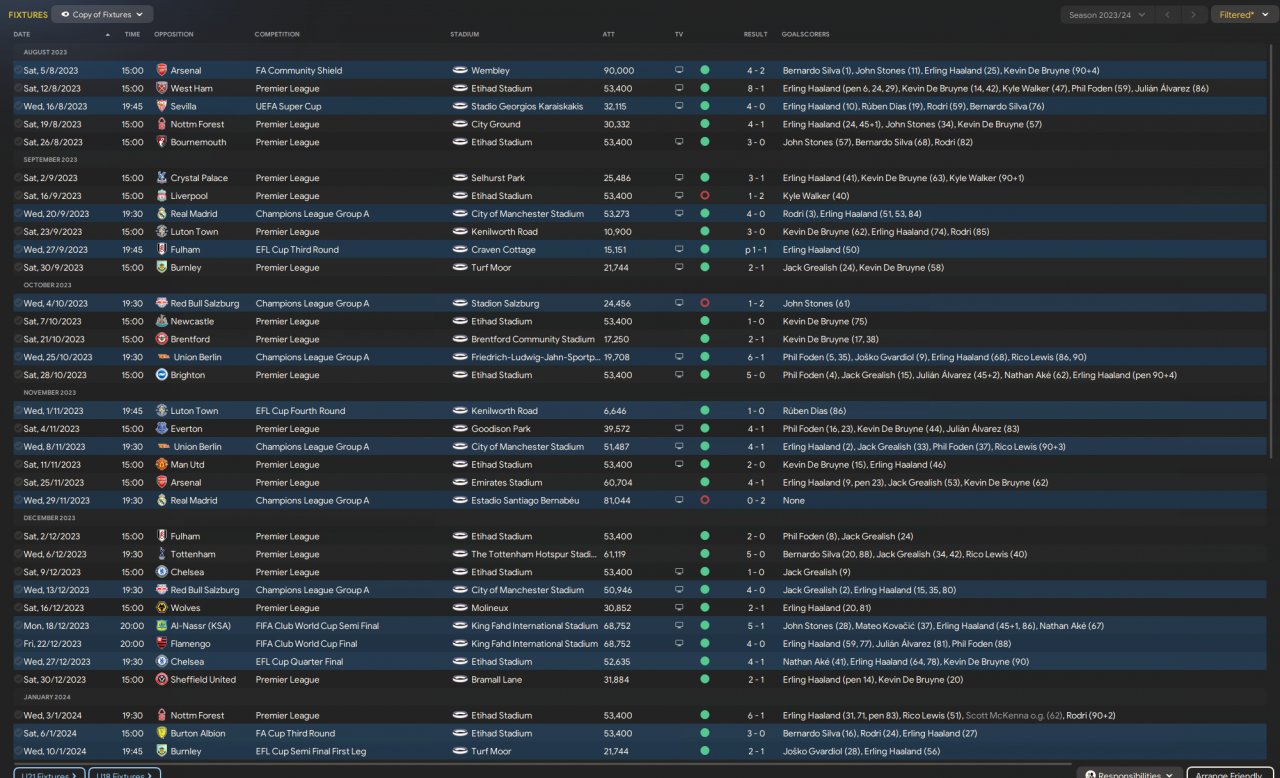The image size is (1280, 778).
Task: Toggle the sort arrow in the Date column
Action: [x=107, y=35]
